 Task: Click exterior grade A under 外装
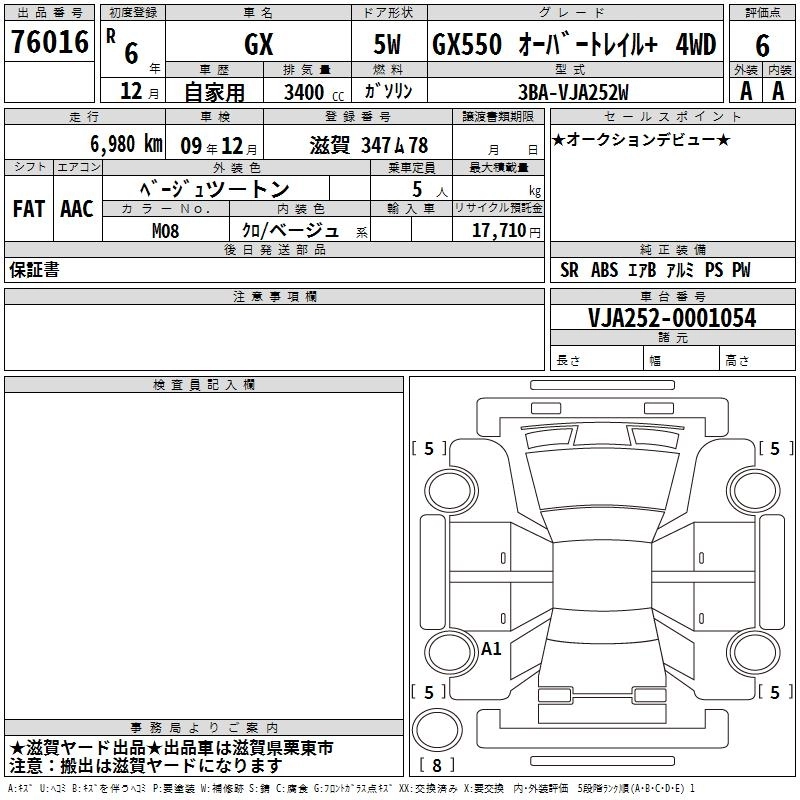[x=746, y=91]
